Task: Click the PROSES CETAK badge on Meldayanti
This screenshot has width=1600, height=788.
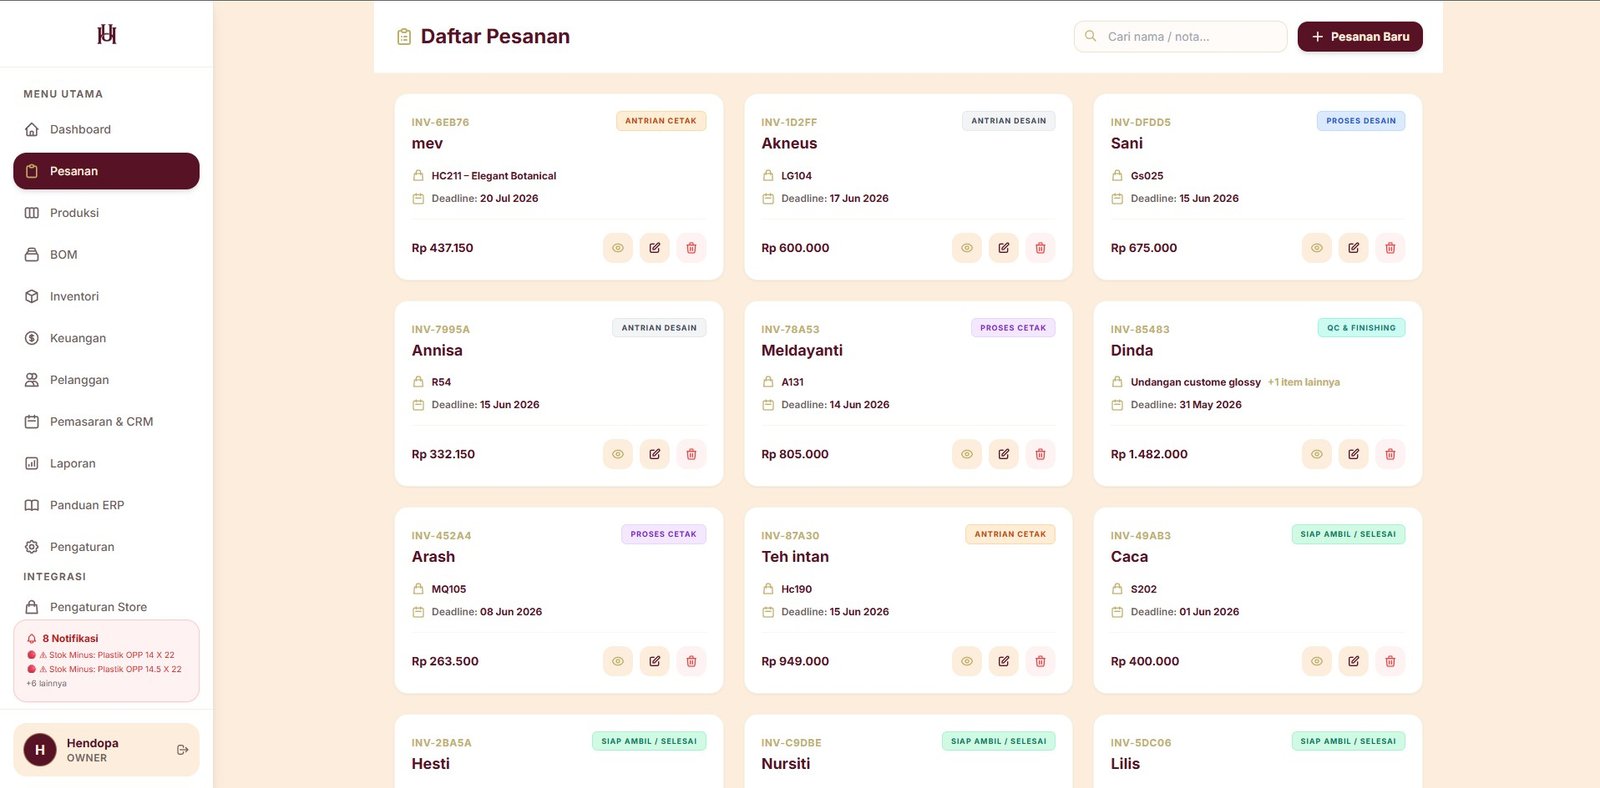Action: 1013,328
